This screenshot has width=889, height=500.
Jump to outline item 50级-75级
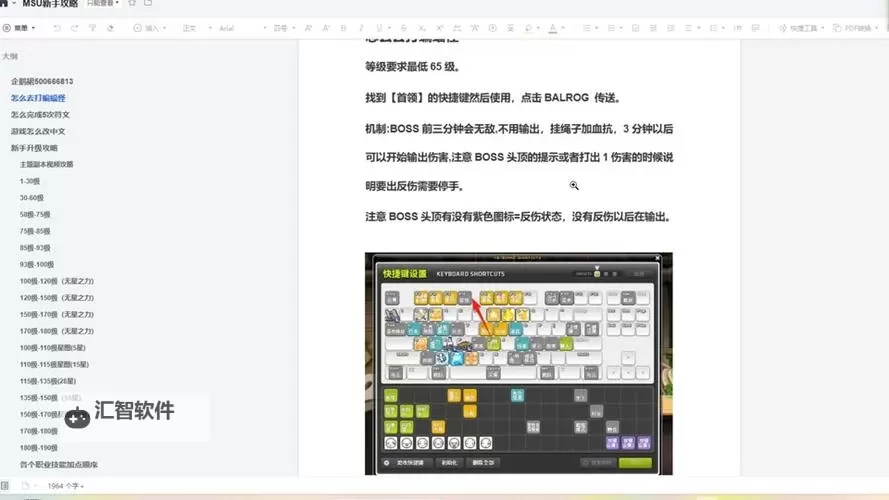click(x=35, y=214)
